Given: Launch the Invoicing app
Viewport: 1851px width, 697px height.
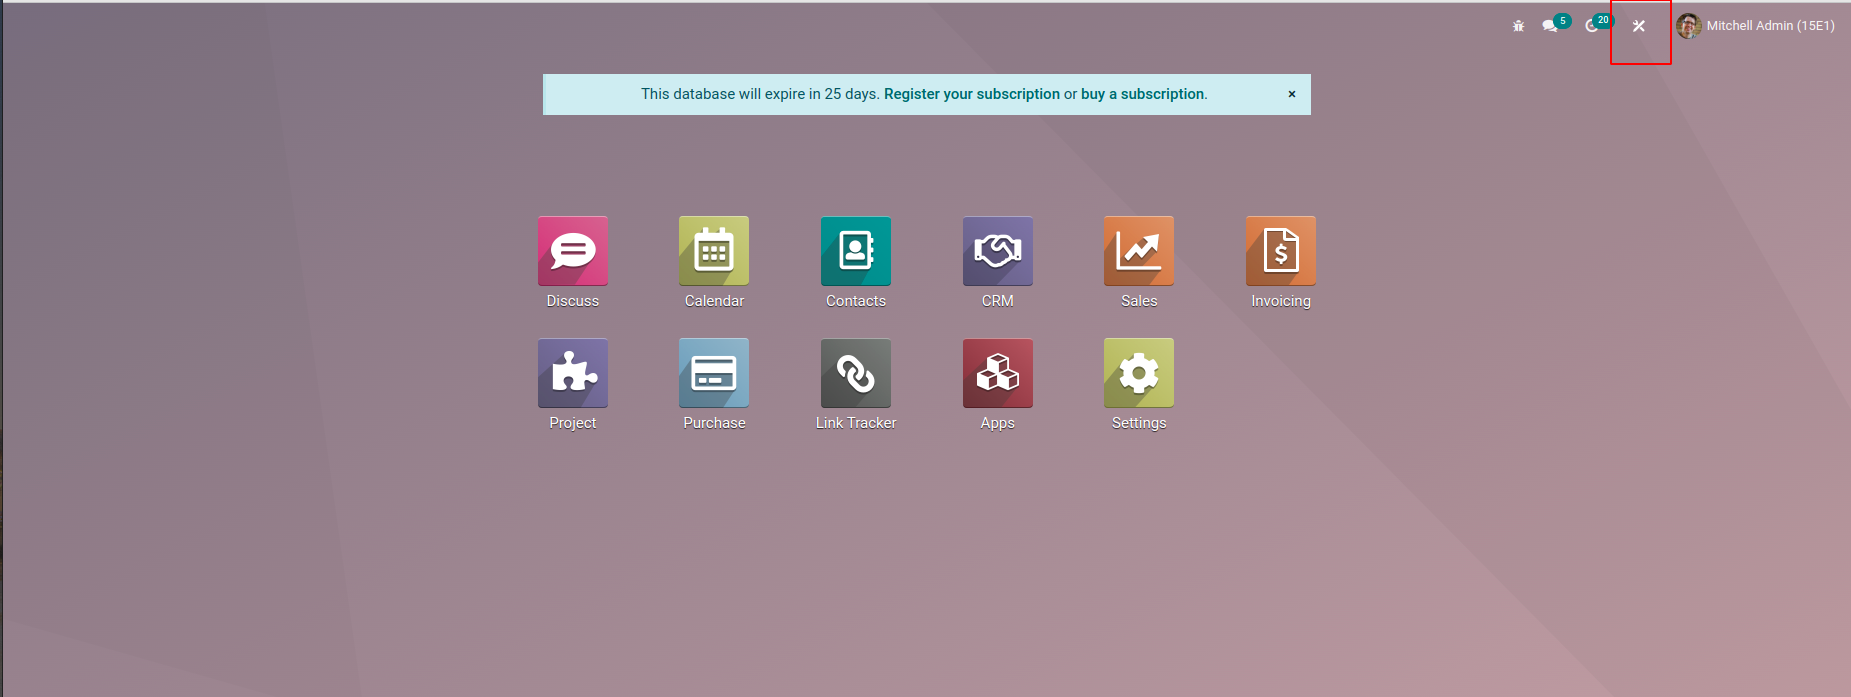Looking at the screenshot, I should click(x=1281, y=251).
